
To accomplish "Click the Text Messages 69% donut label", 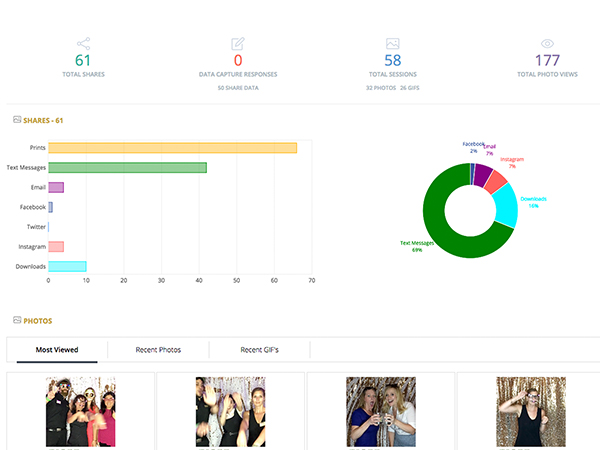I will (417, 246).
